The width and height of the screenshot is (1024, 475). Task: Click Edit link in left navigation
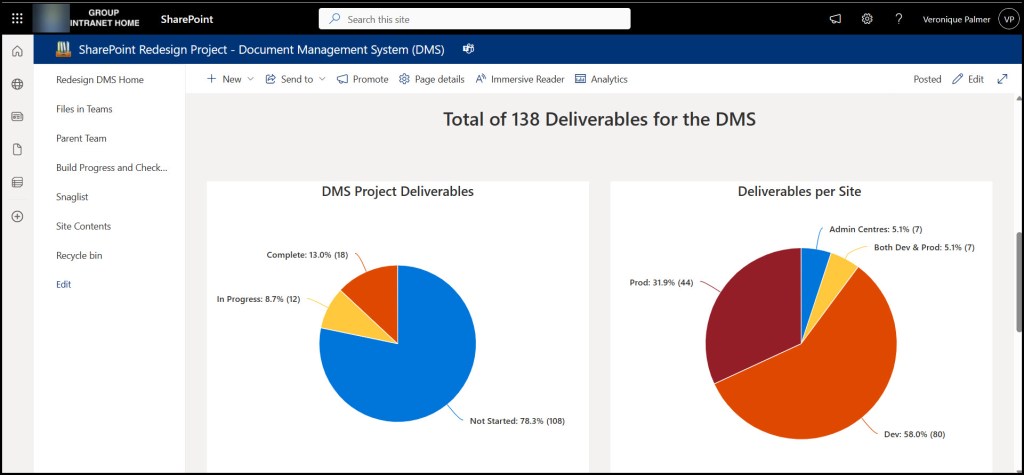[x=64, y=284]
